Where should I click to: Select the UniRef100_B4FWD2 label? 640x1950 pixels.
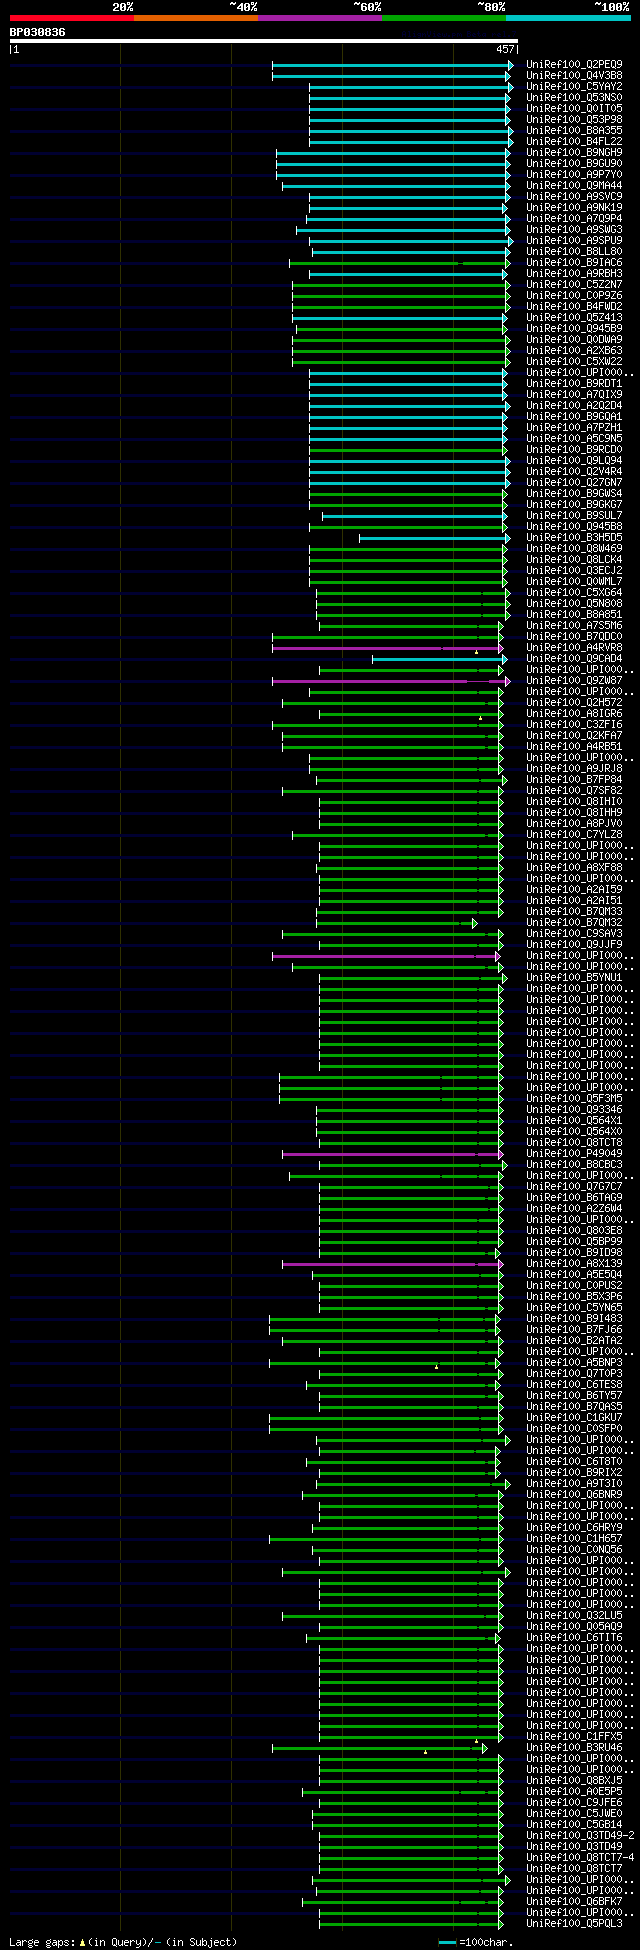(x=574, y=306)
